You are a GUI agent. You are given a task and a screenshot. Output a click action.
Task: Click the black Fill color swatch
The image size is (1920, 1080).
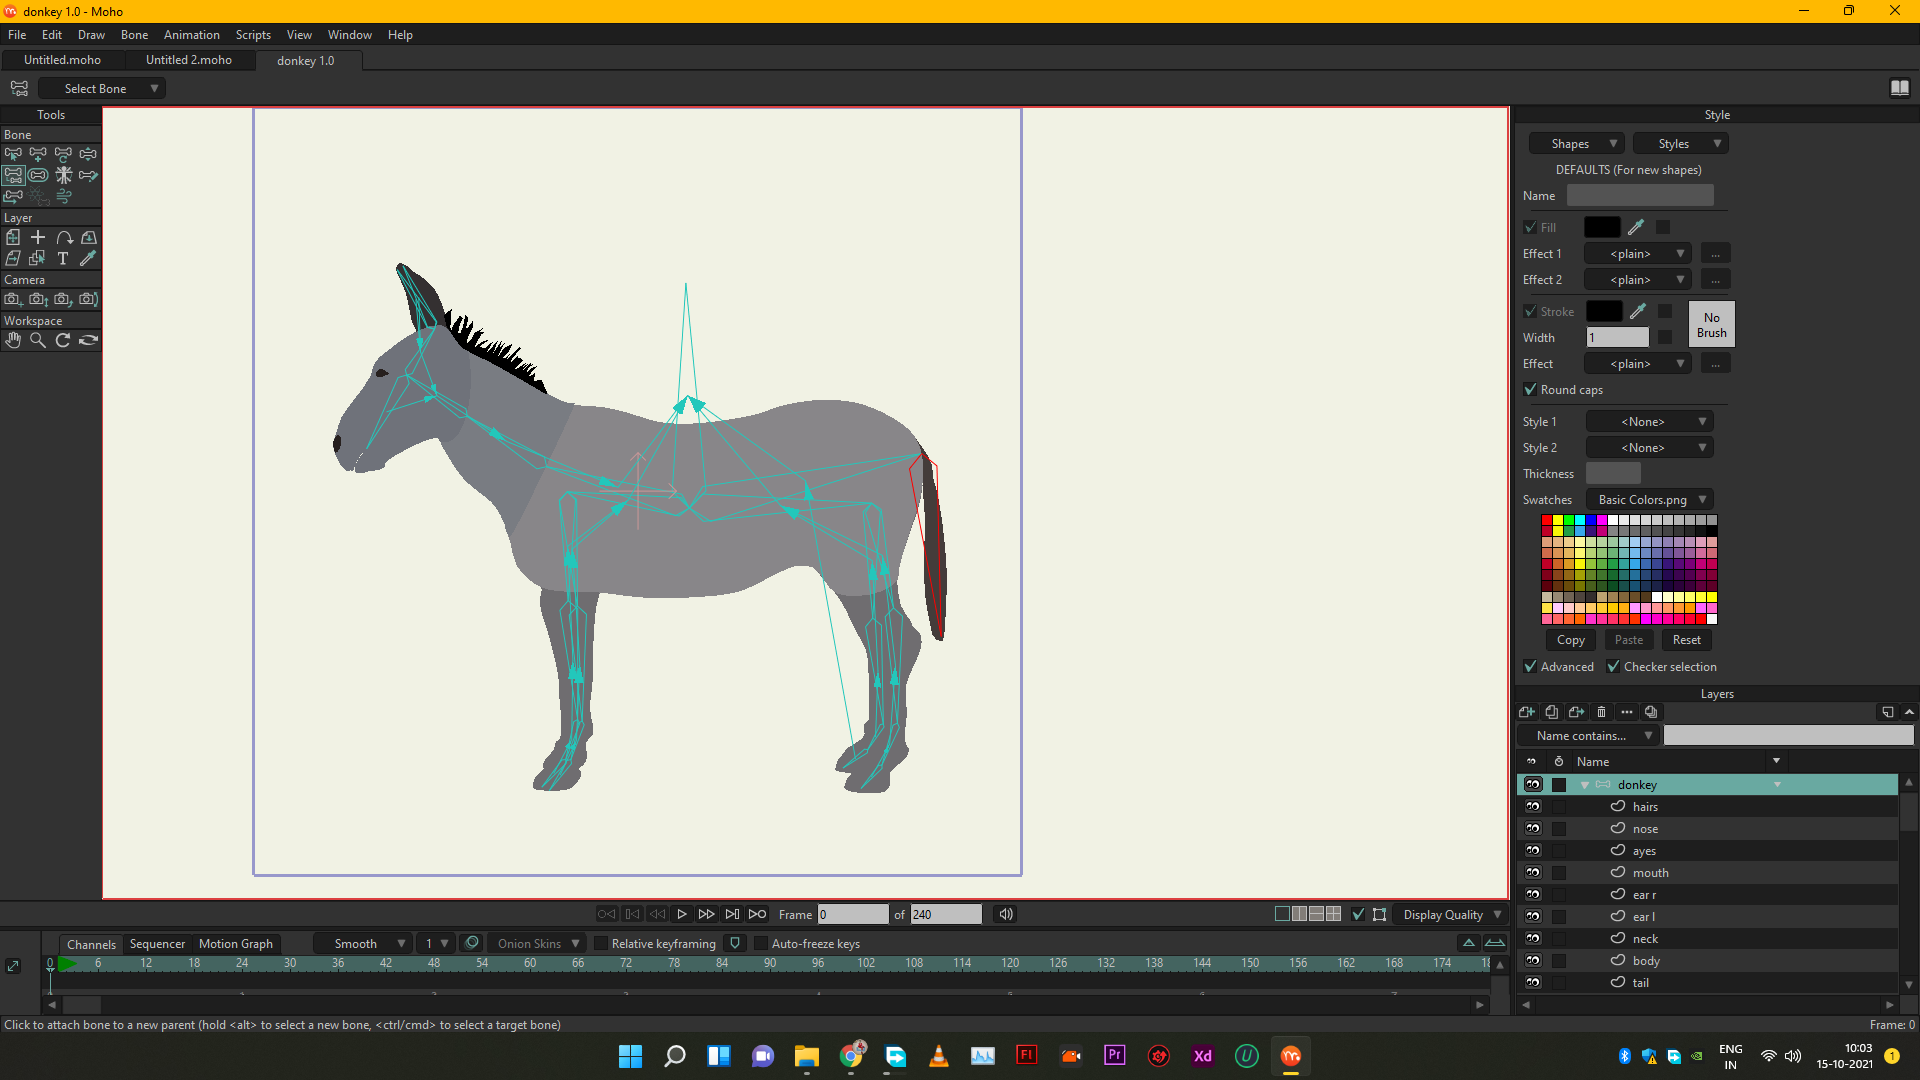pyautogui.click(x=1602, y=227)
